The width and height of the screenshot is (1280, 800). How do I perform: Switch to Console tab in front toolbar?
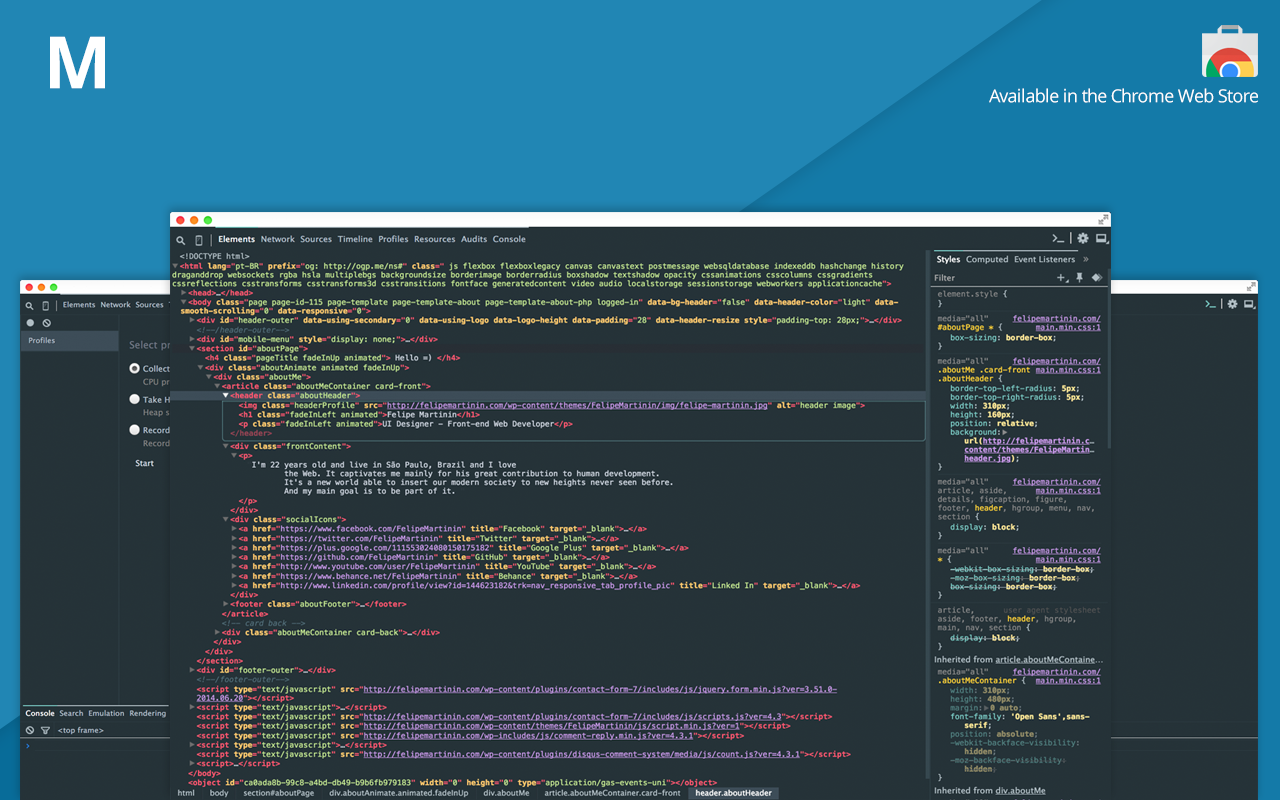coord(509,239)
